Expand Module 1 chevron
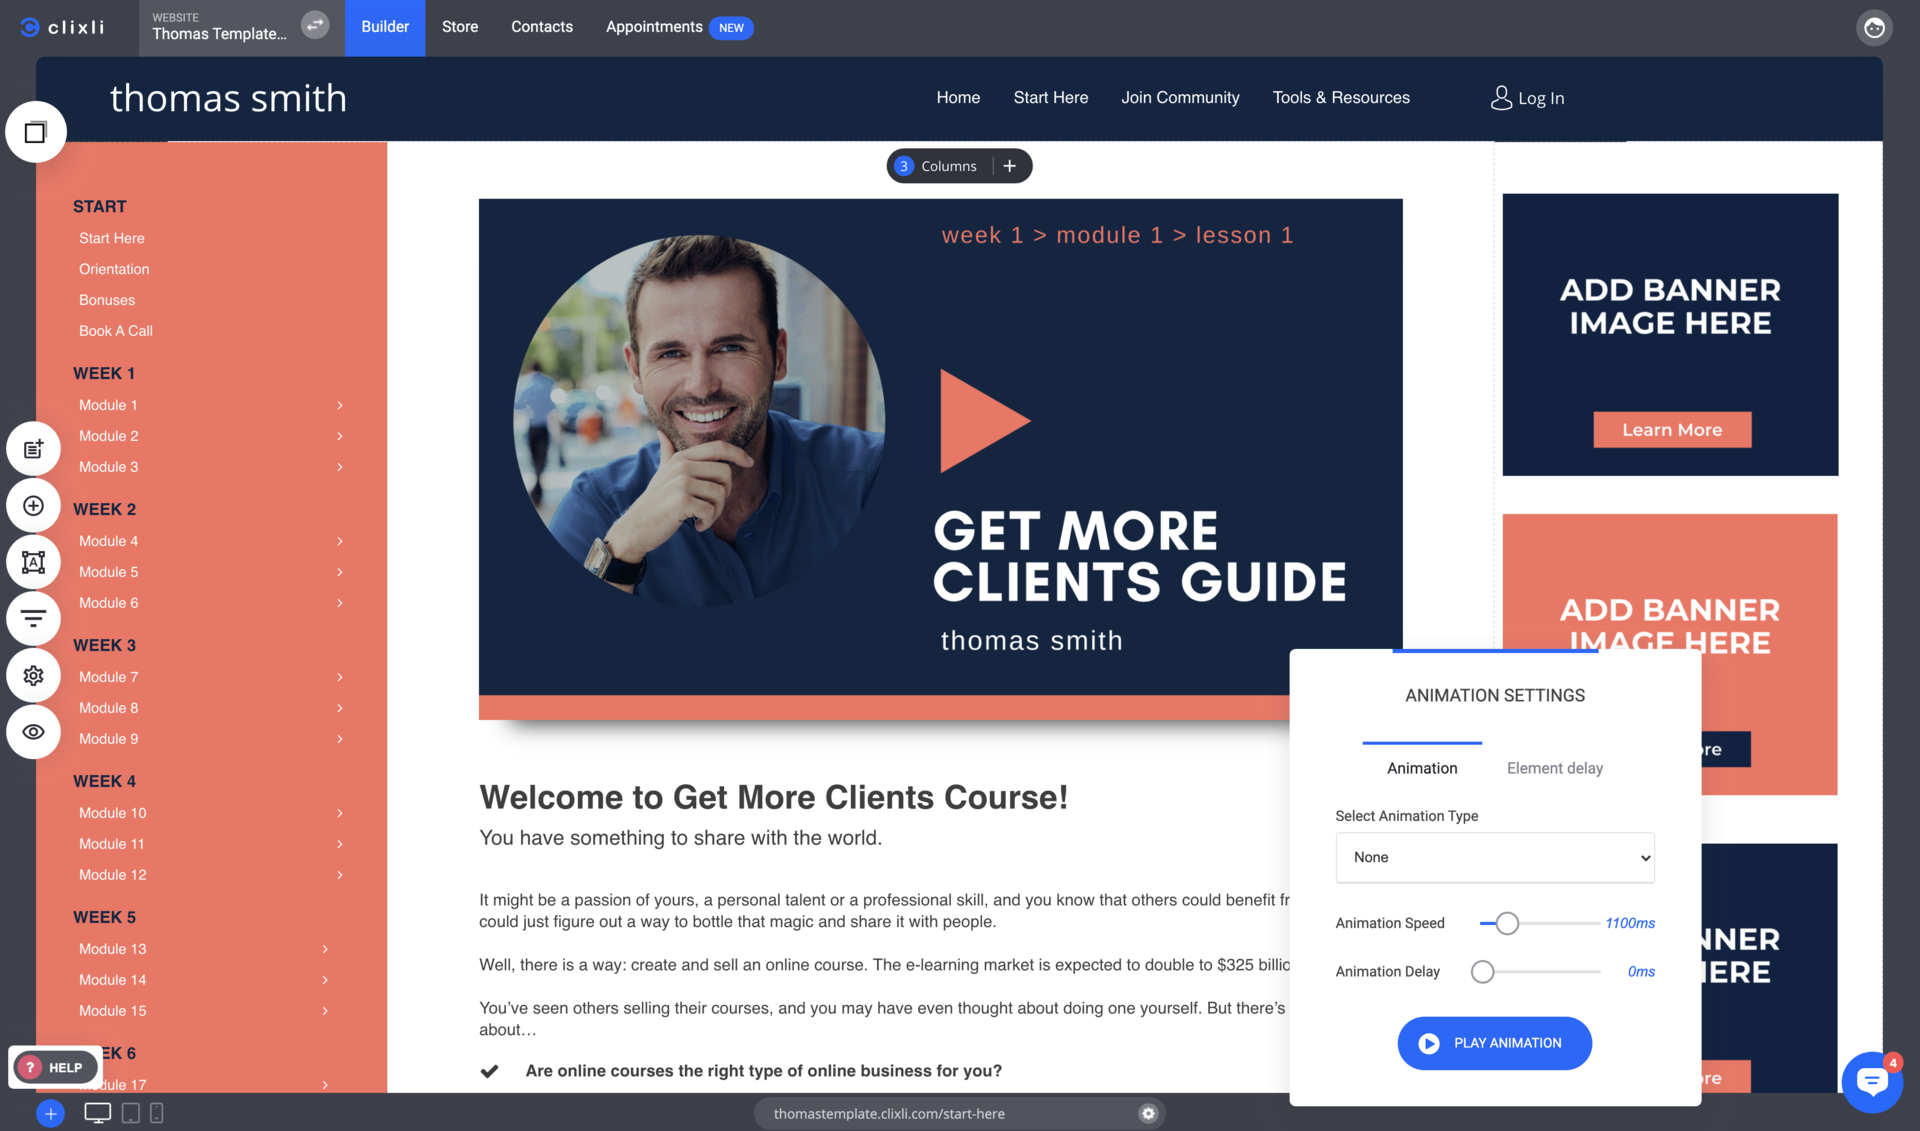 340,405
